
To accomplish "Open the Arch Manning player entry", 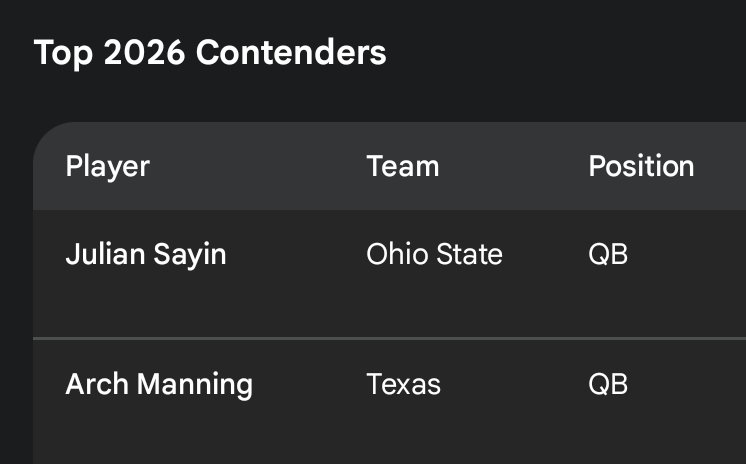I will [159, 384].
